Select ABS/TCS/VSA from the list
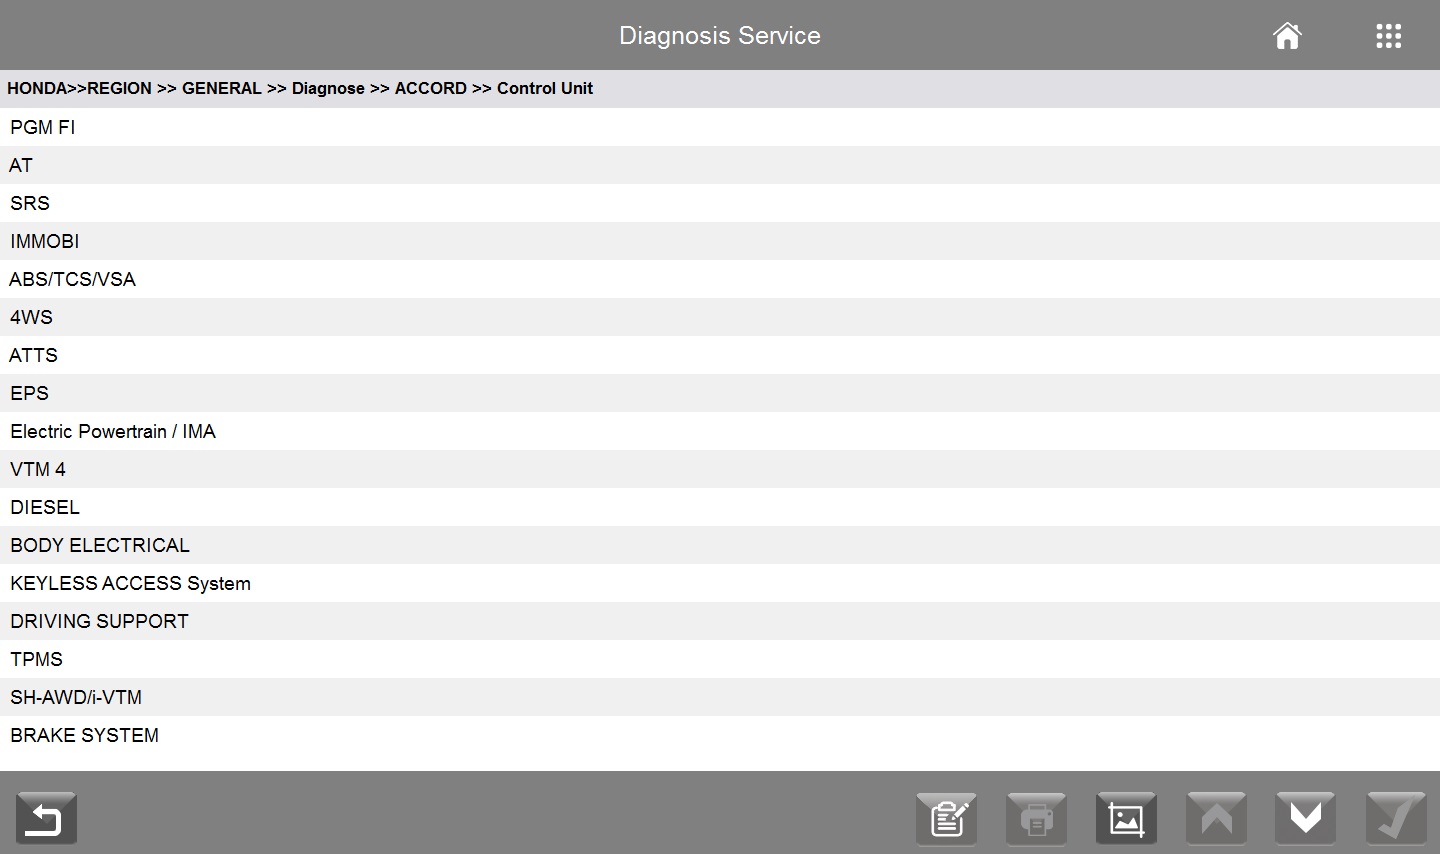The image size is (1440, 854). coord(720,279)
